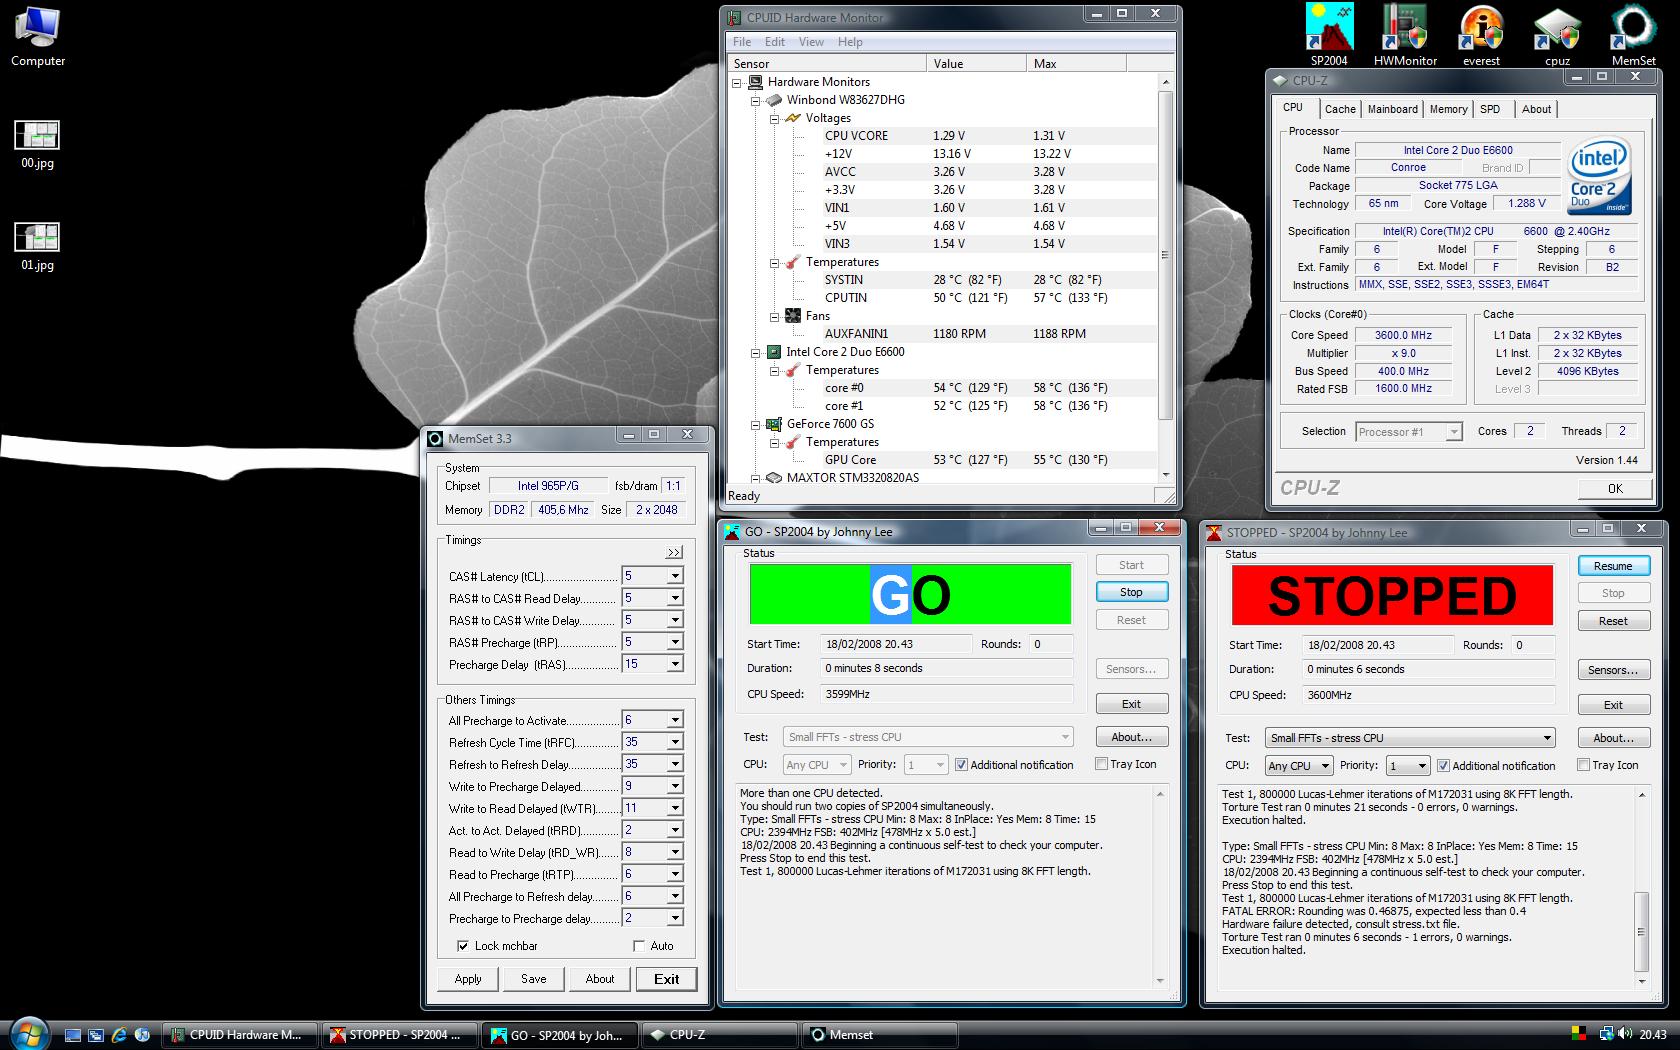Click the Save button in MemSet
1680x1050 pixels.
pyautogui.click(x=534, y=979)
